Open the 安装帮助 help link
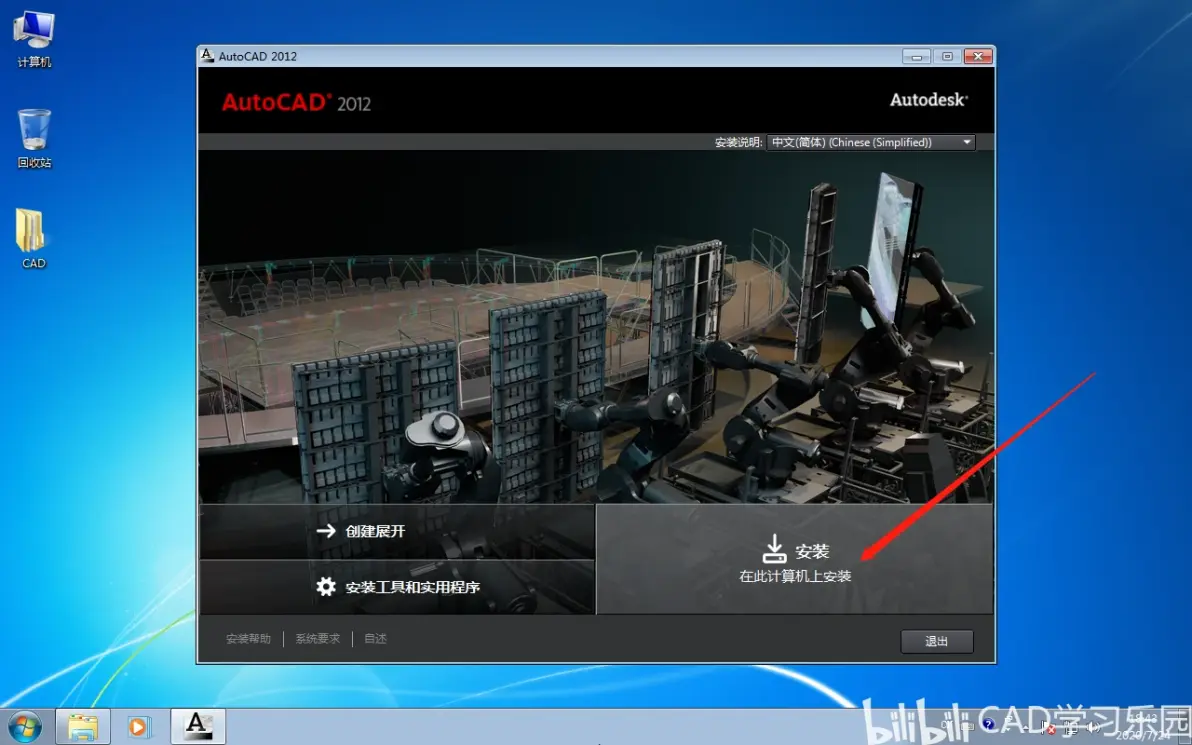The width and height of the screenshot is (1192, 745). [x=248, y=639]
